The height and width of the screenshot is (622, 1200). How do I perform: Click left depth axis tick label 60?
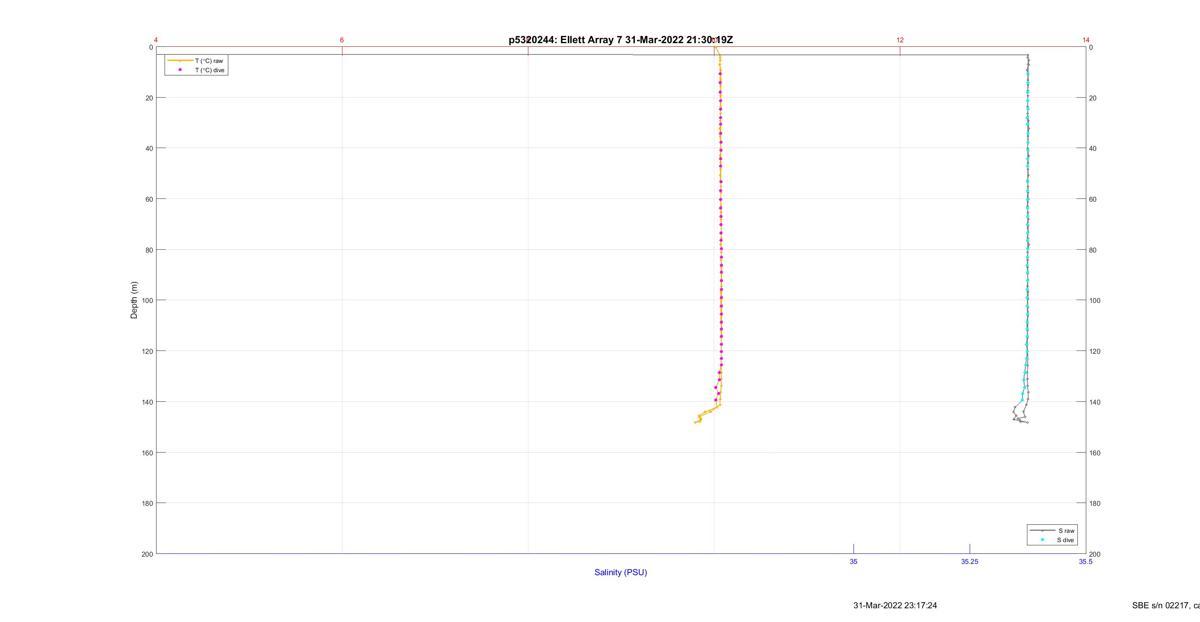[x=148, y=199]
